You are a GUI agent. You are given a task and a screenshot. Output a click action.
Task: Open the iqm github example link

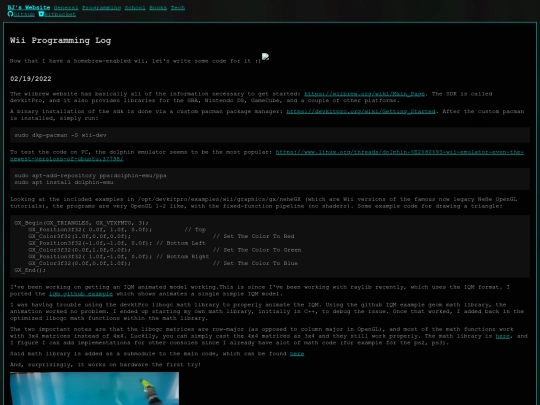(81, 294)
